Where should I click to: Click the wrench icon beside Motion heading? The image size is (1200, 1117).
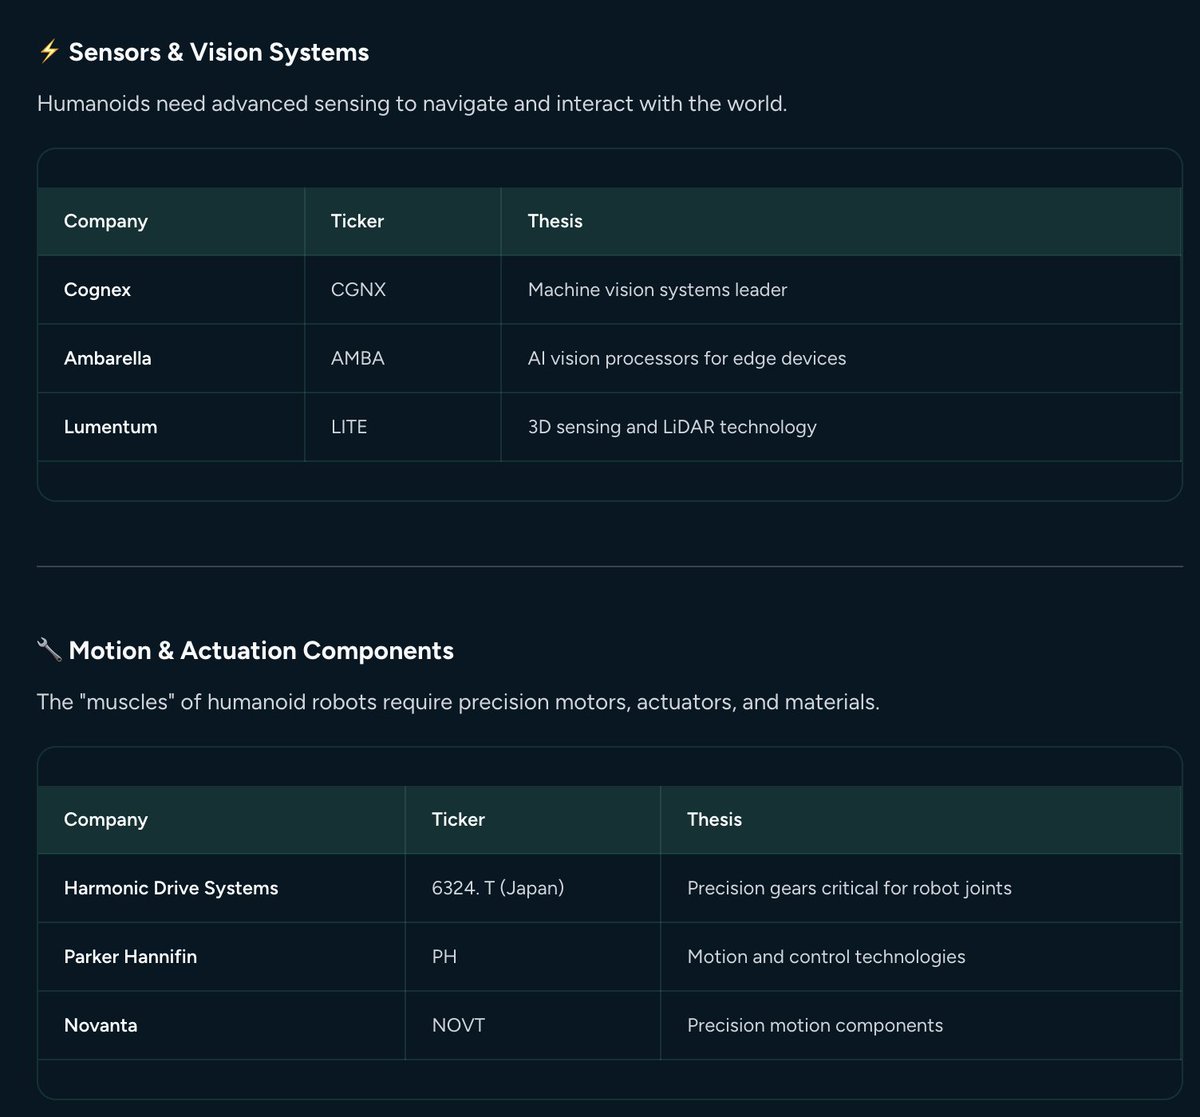pyautogui.click(x=49, y=650)
